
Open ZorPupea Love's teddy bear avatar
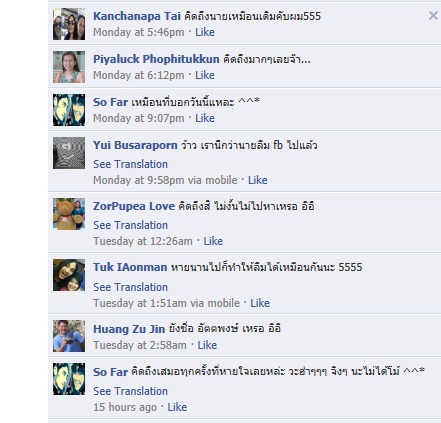(x=69, y=214)
